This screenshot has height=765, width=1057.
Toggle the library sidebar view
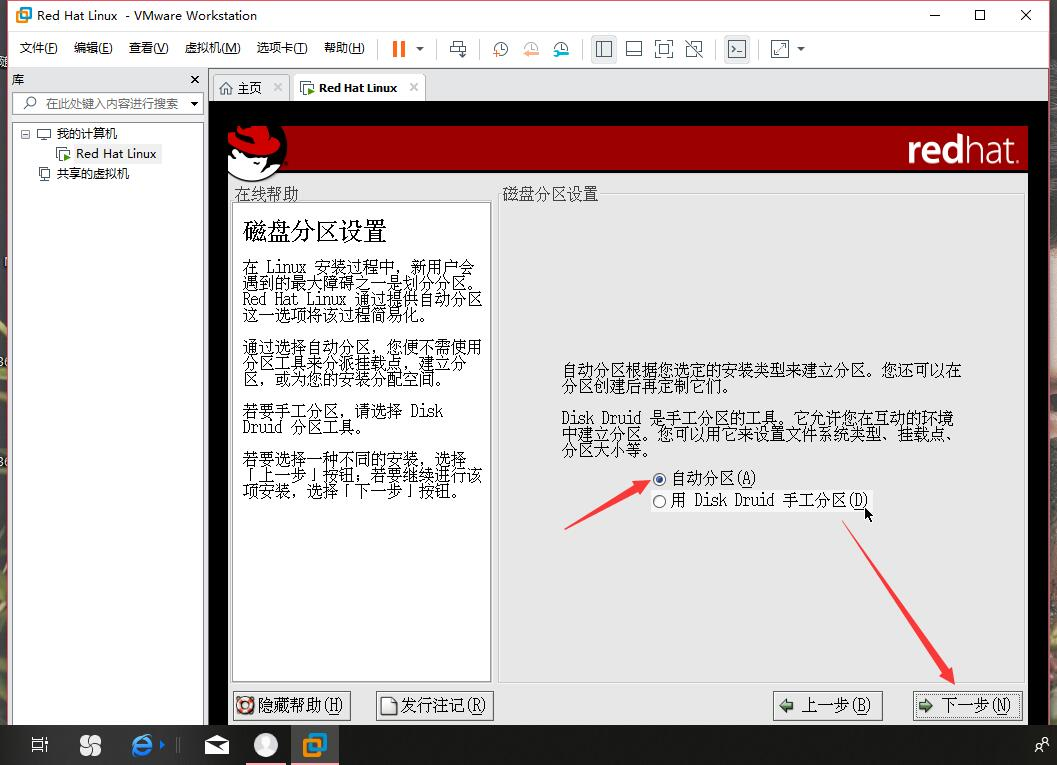point(604,49)
